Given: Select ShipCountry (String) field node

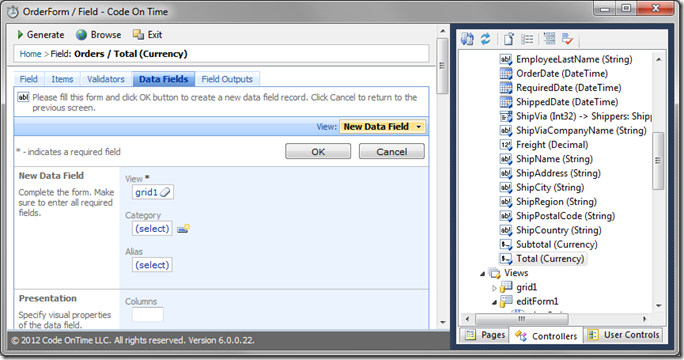Looking at the screenshot, I should [x=558, y=230].
